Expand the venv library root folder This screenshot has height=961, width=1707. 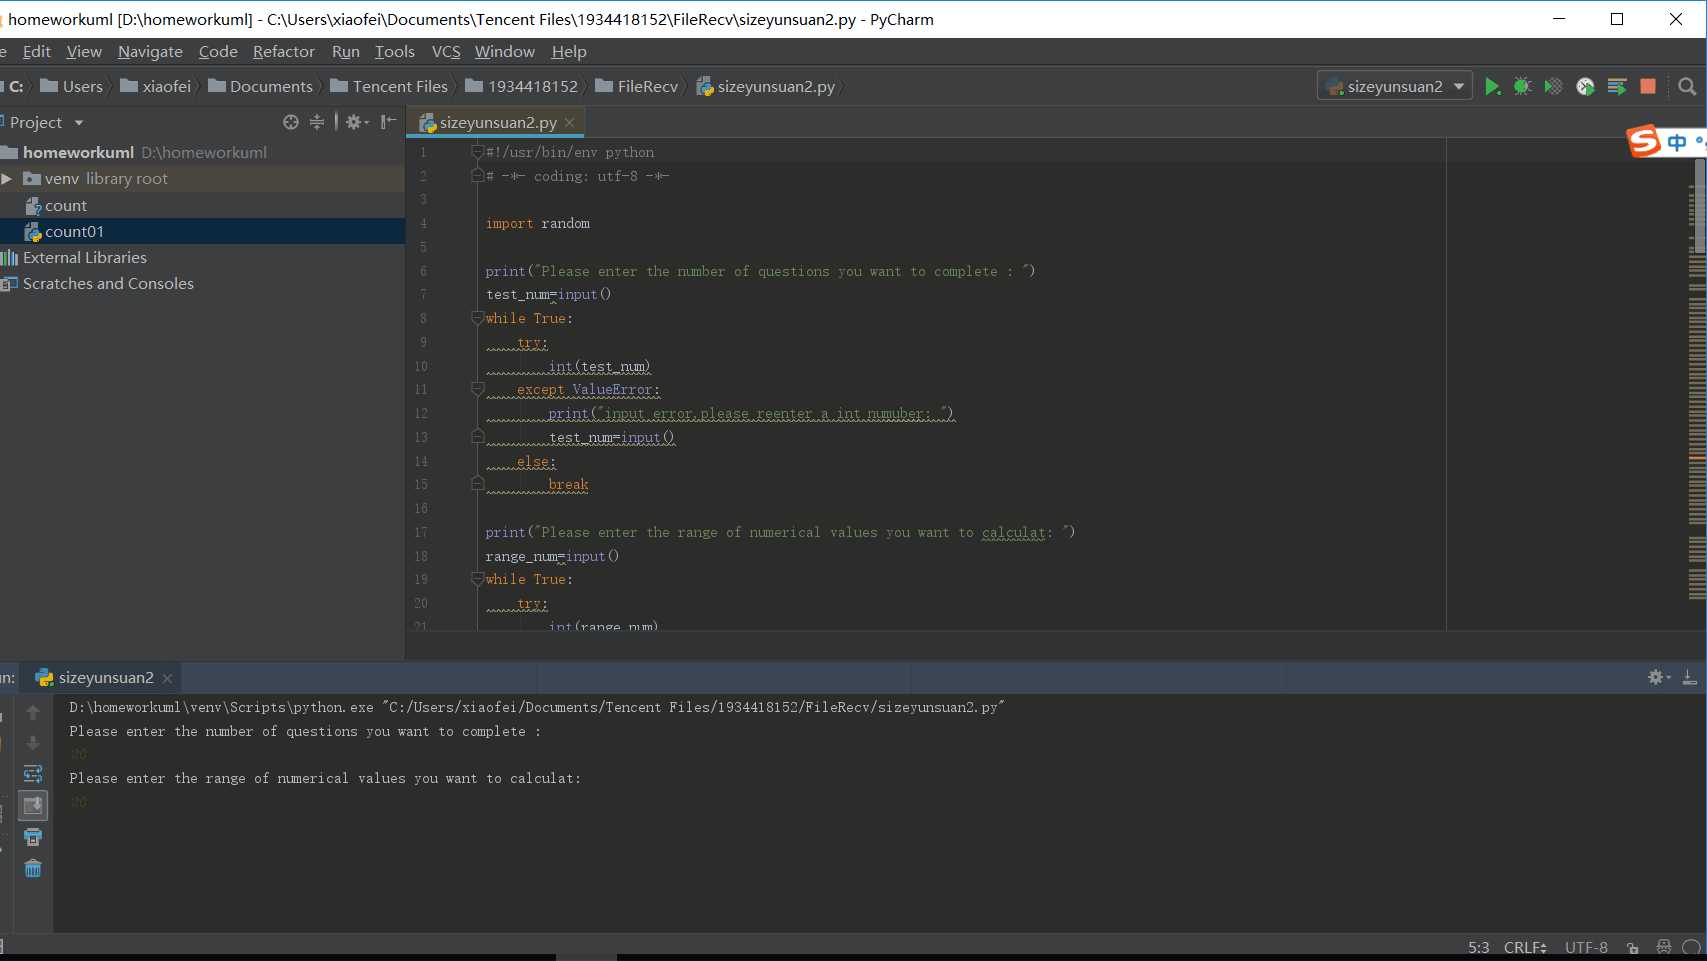(7, 178)
